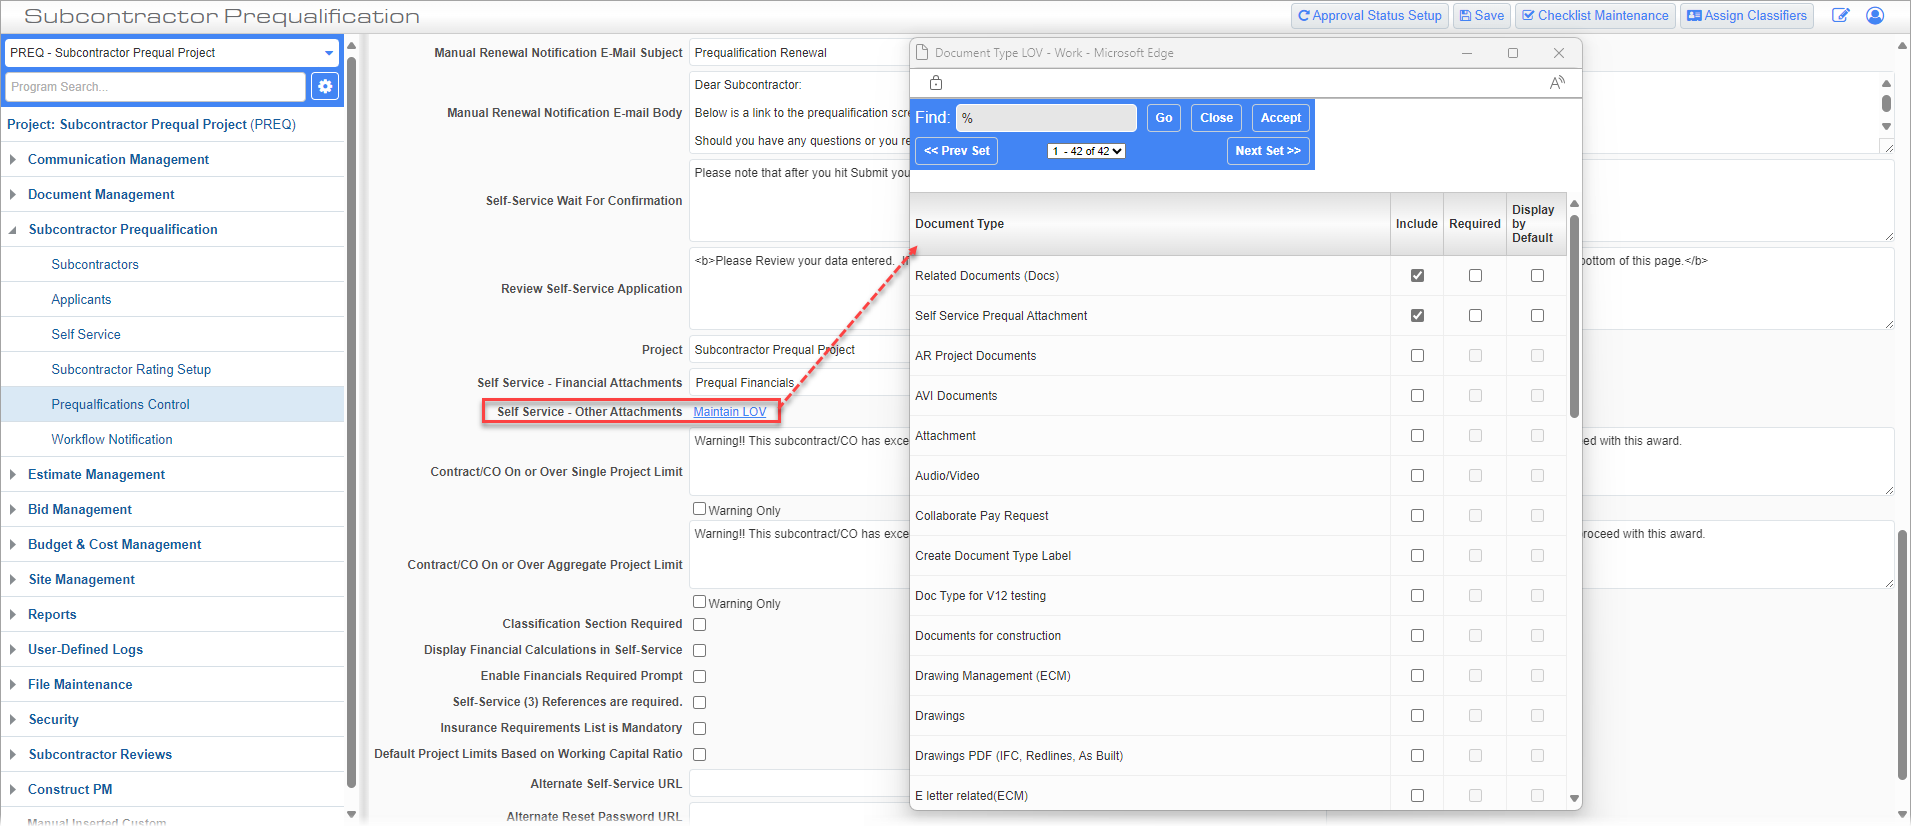
Task: Click Go in Document Type LOV
Action: [x=1164, y=118]
